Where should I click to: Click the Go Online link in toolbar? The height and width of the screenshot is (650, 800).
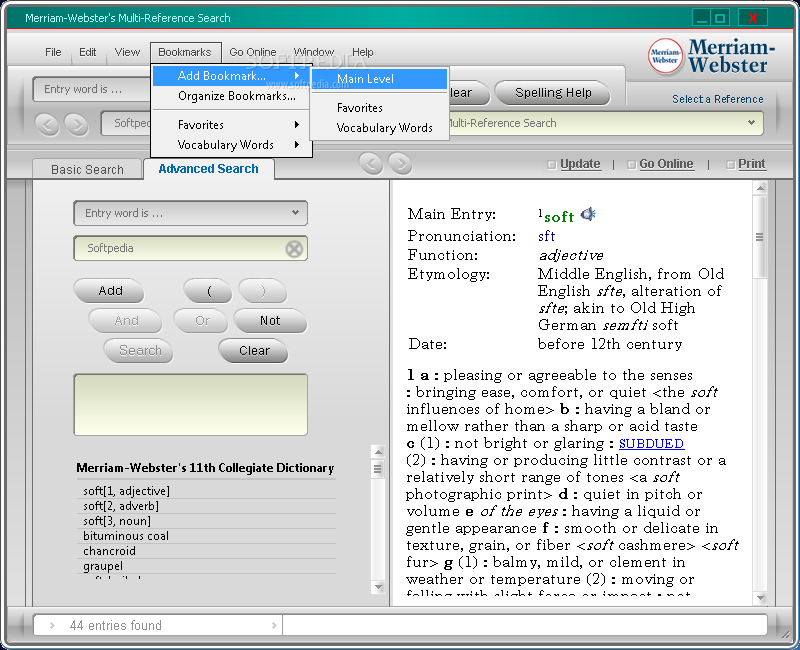(x=666, y=164)
